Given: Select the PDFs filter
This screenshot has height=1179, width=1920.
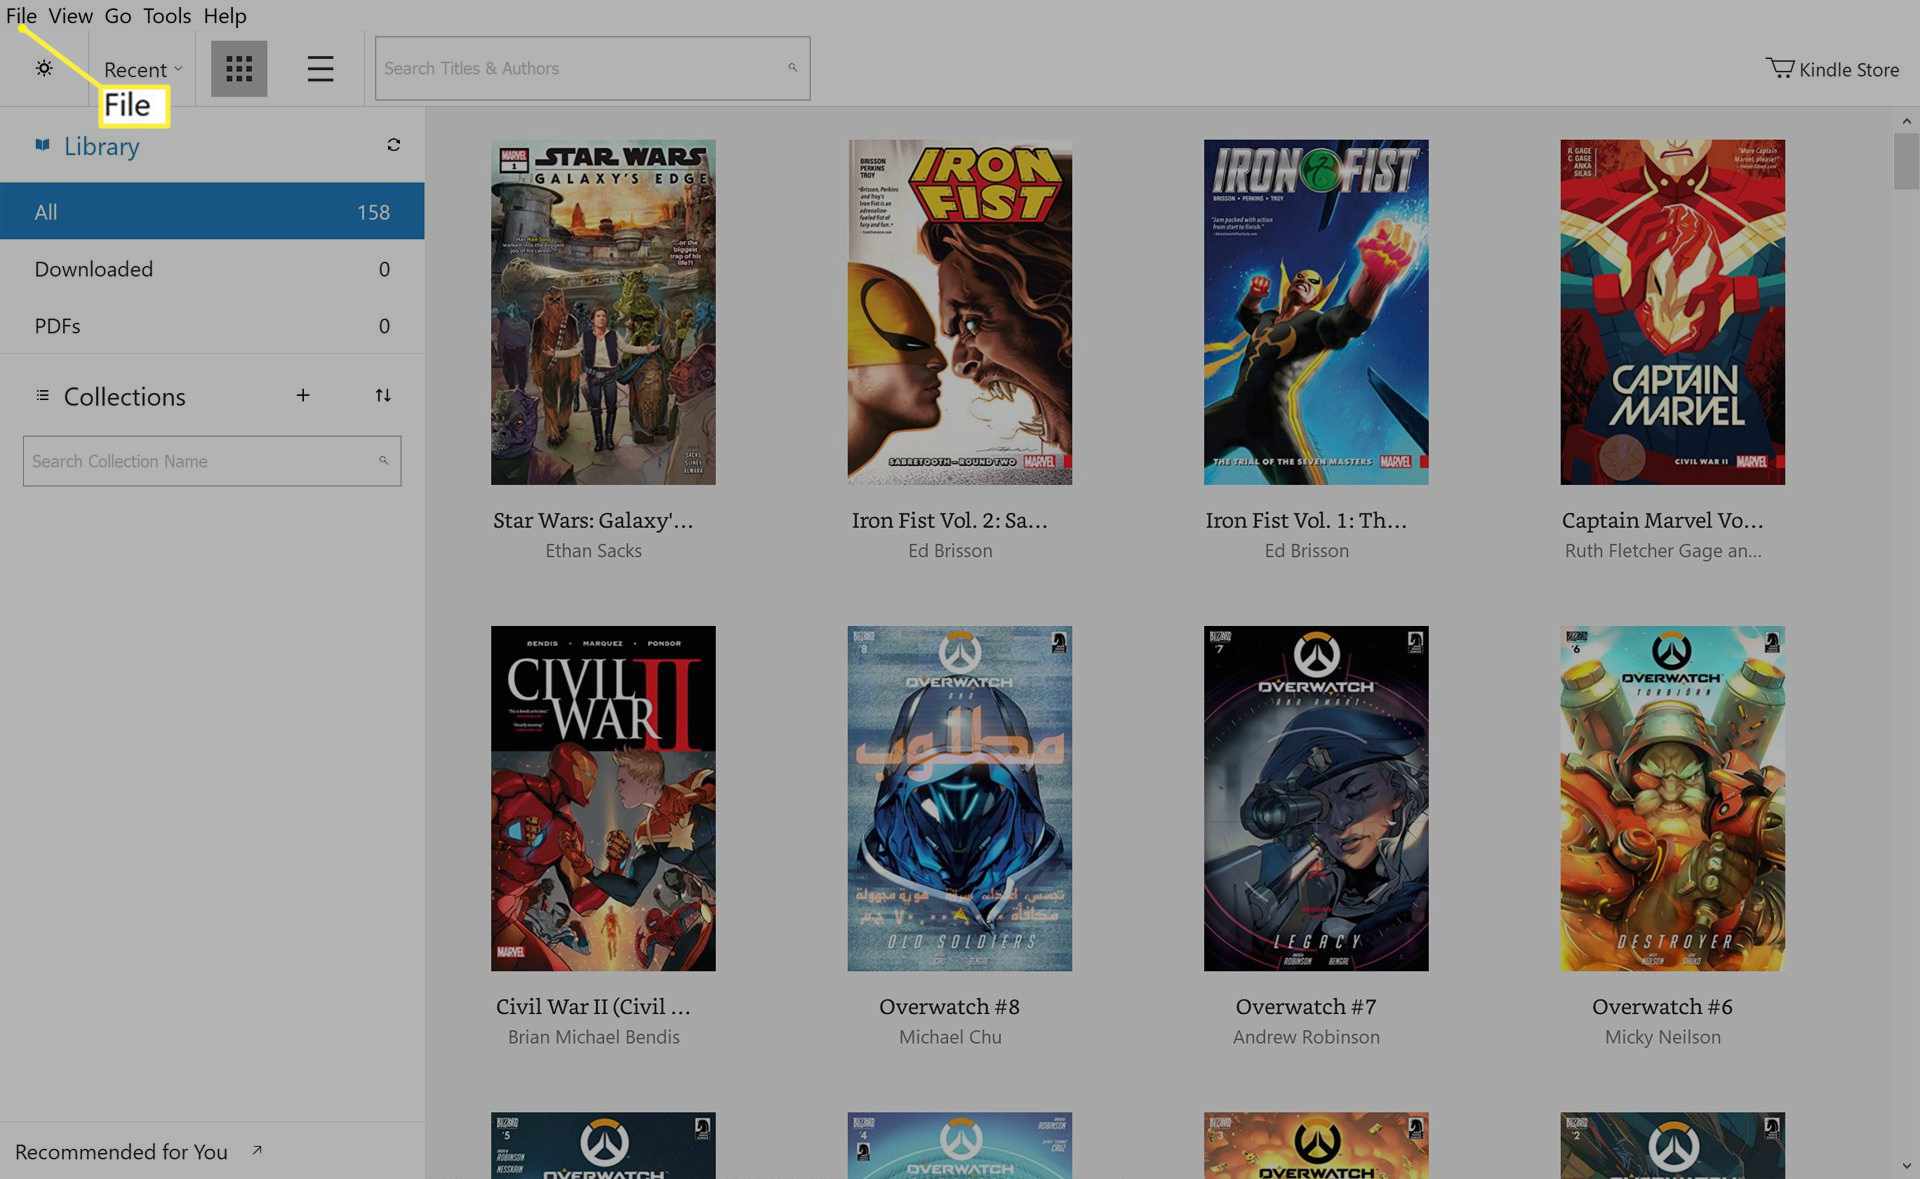Looking at the screenshot, I should (x=212, y=325).
